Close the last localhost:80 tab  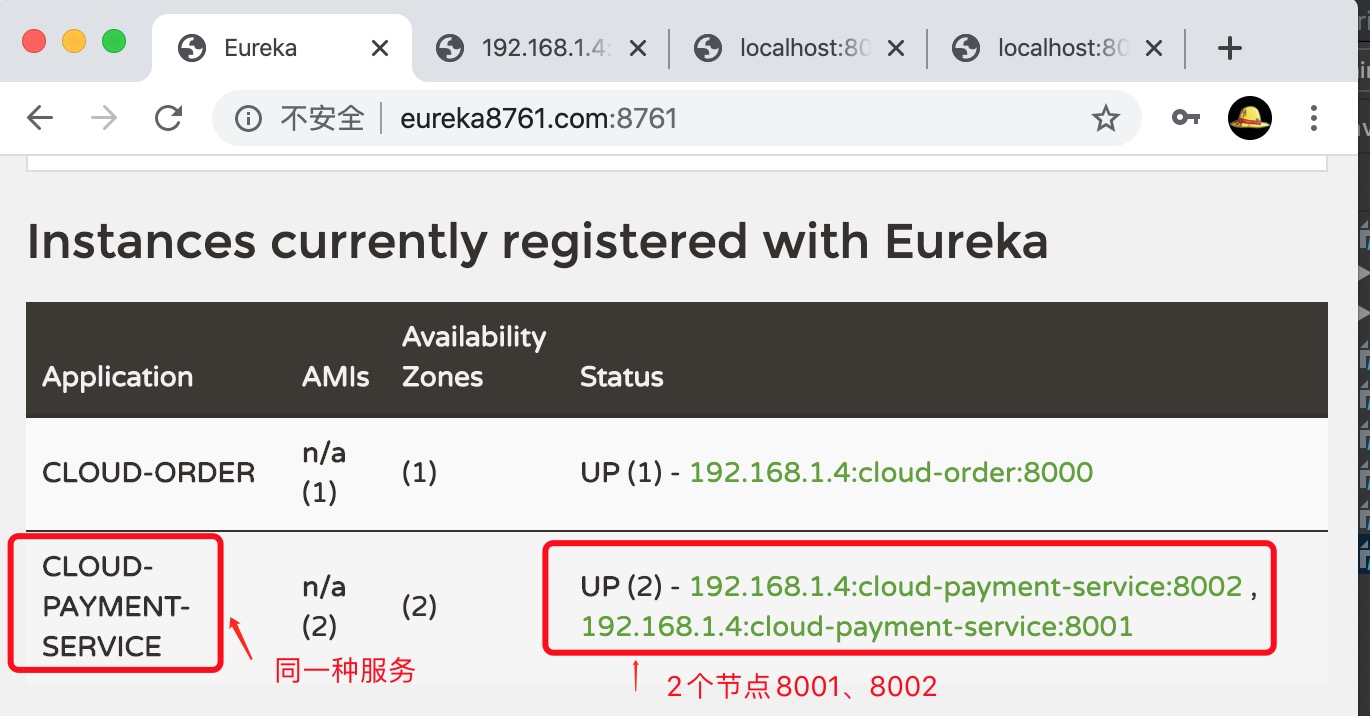pyautogui.click(x=1154, y=48)
